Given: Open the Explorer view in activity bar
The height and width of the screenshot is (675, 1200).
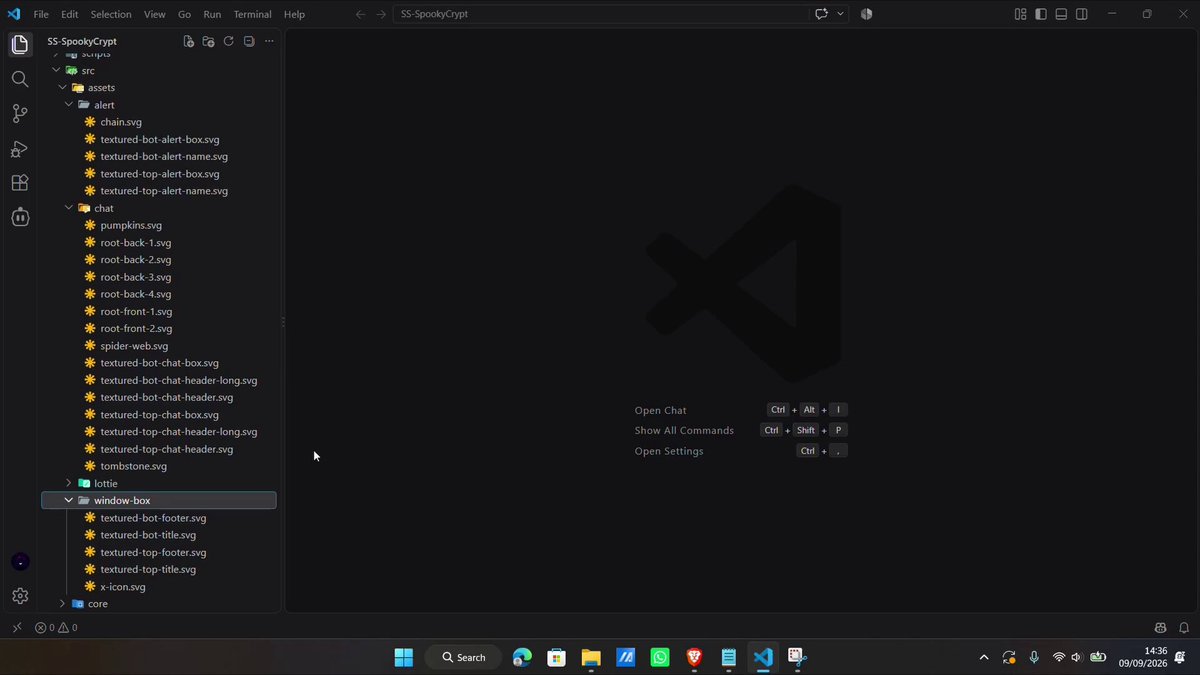Looking at the screenshot, I should point(19,45).
